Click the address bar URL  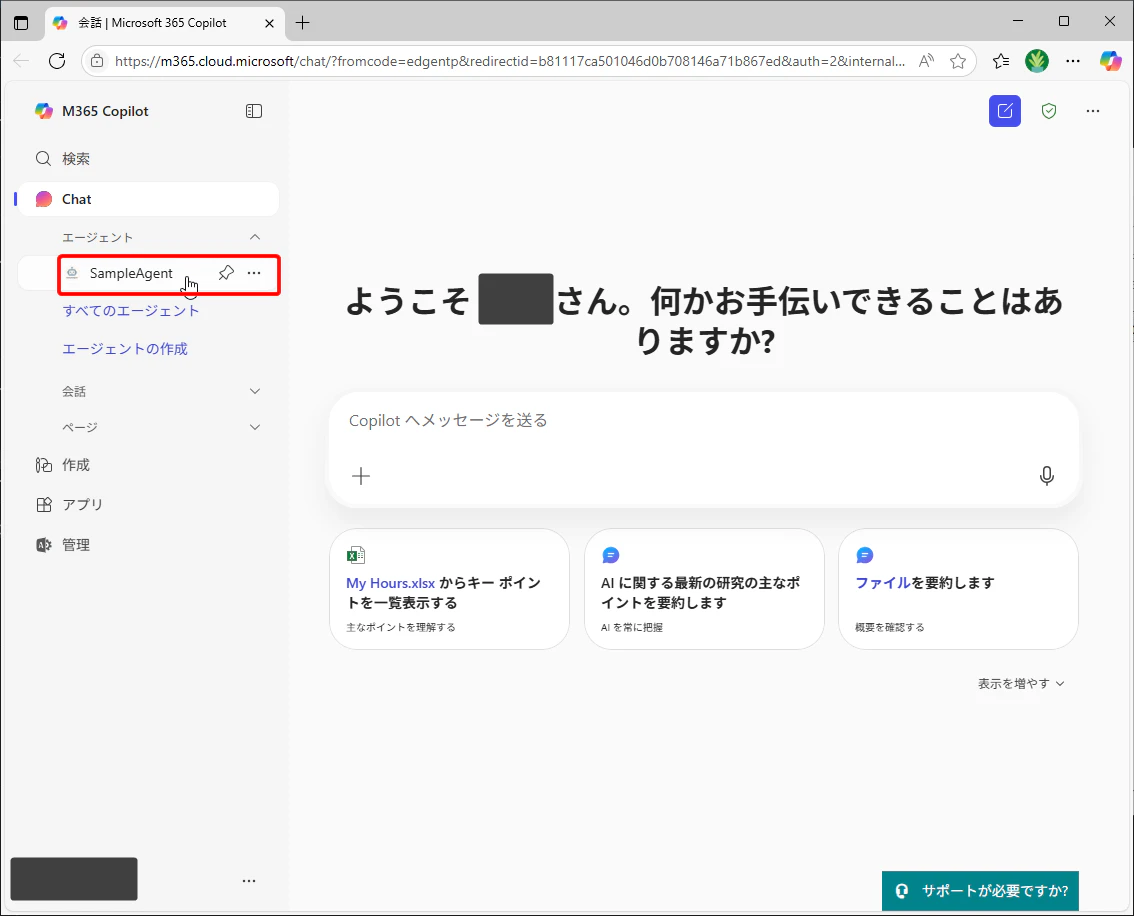pos(510,61)
